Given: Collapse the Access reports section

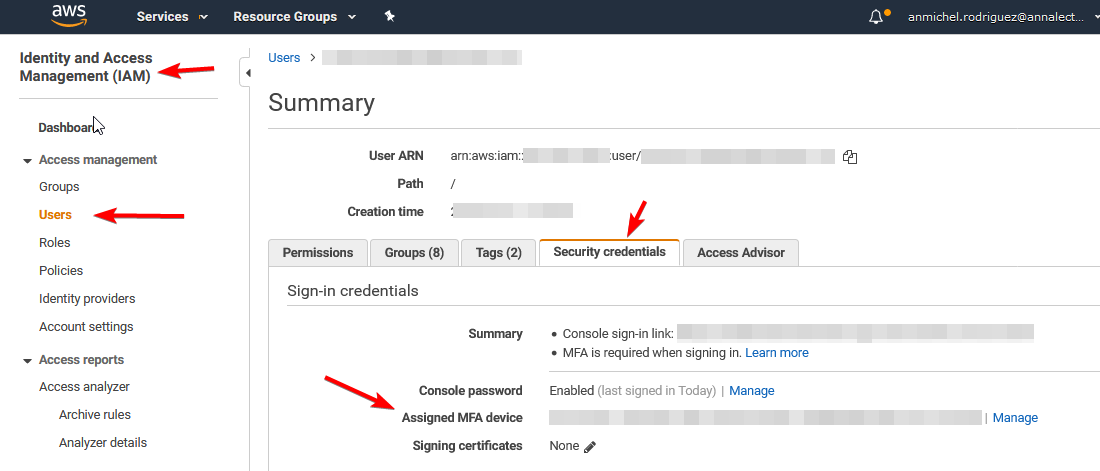Looking at the screenshot, I should tap(27, 361).
